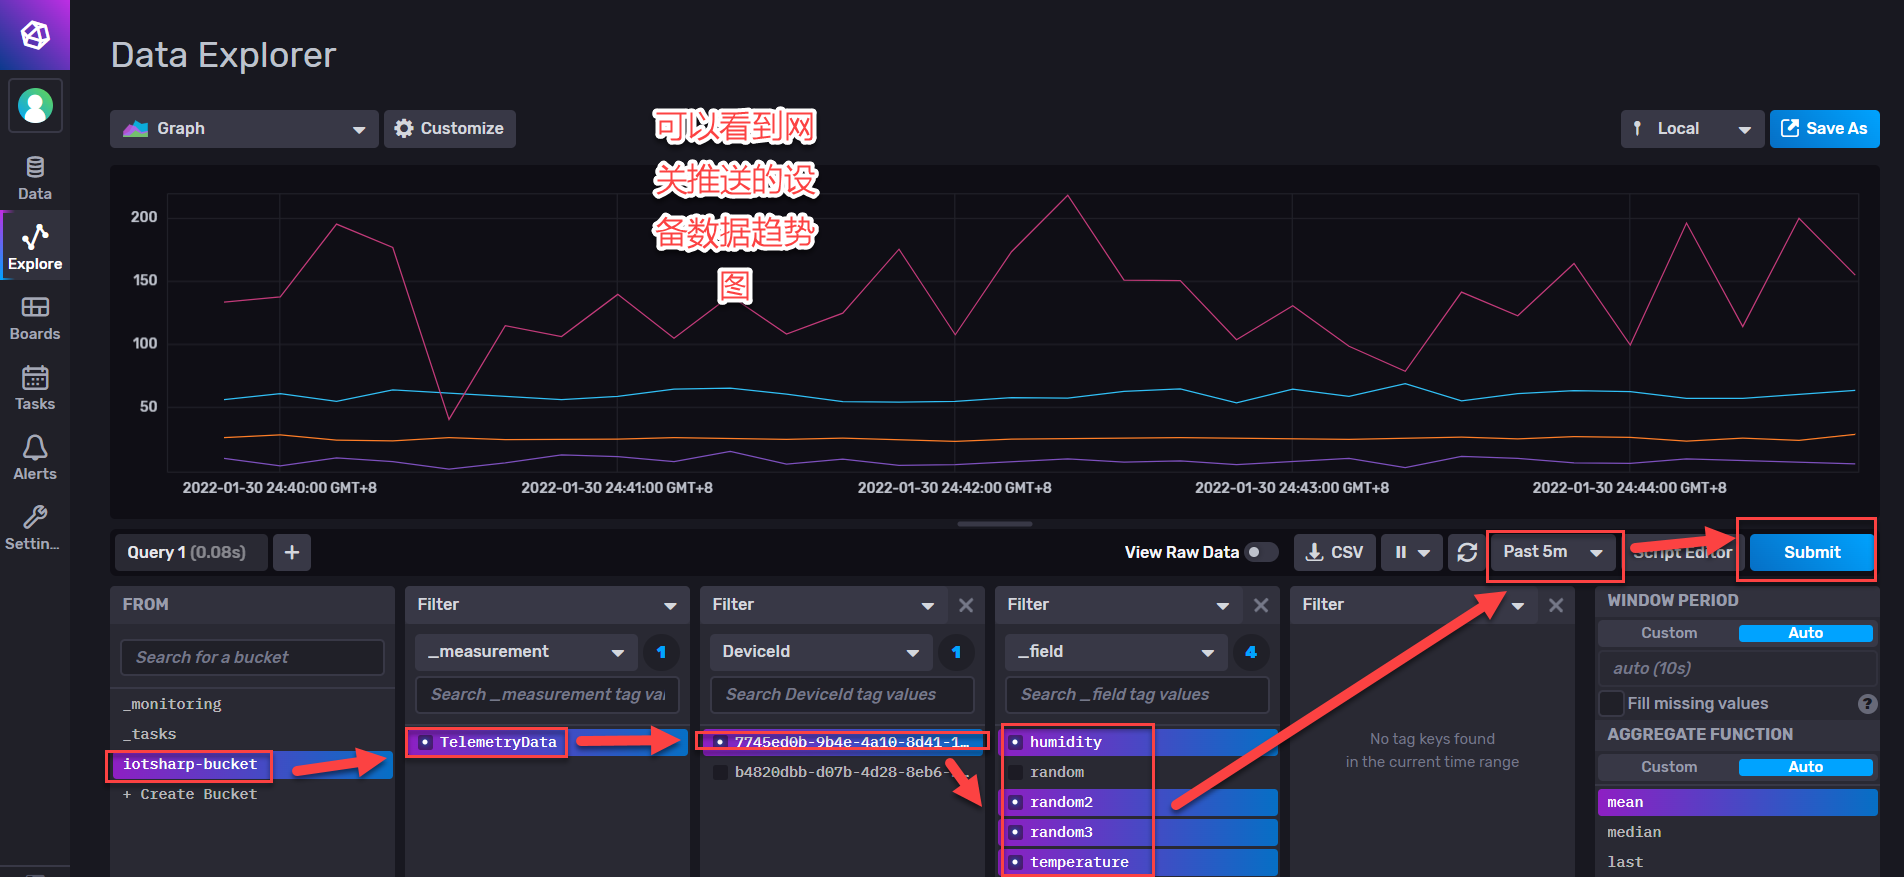
Task: Click the user avatar icon
Action: pyautogui.click(x=35, y=105)
